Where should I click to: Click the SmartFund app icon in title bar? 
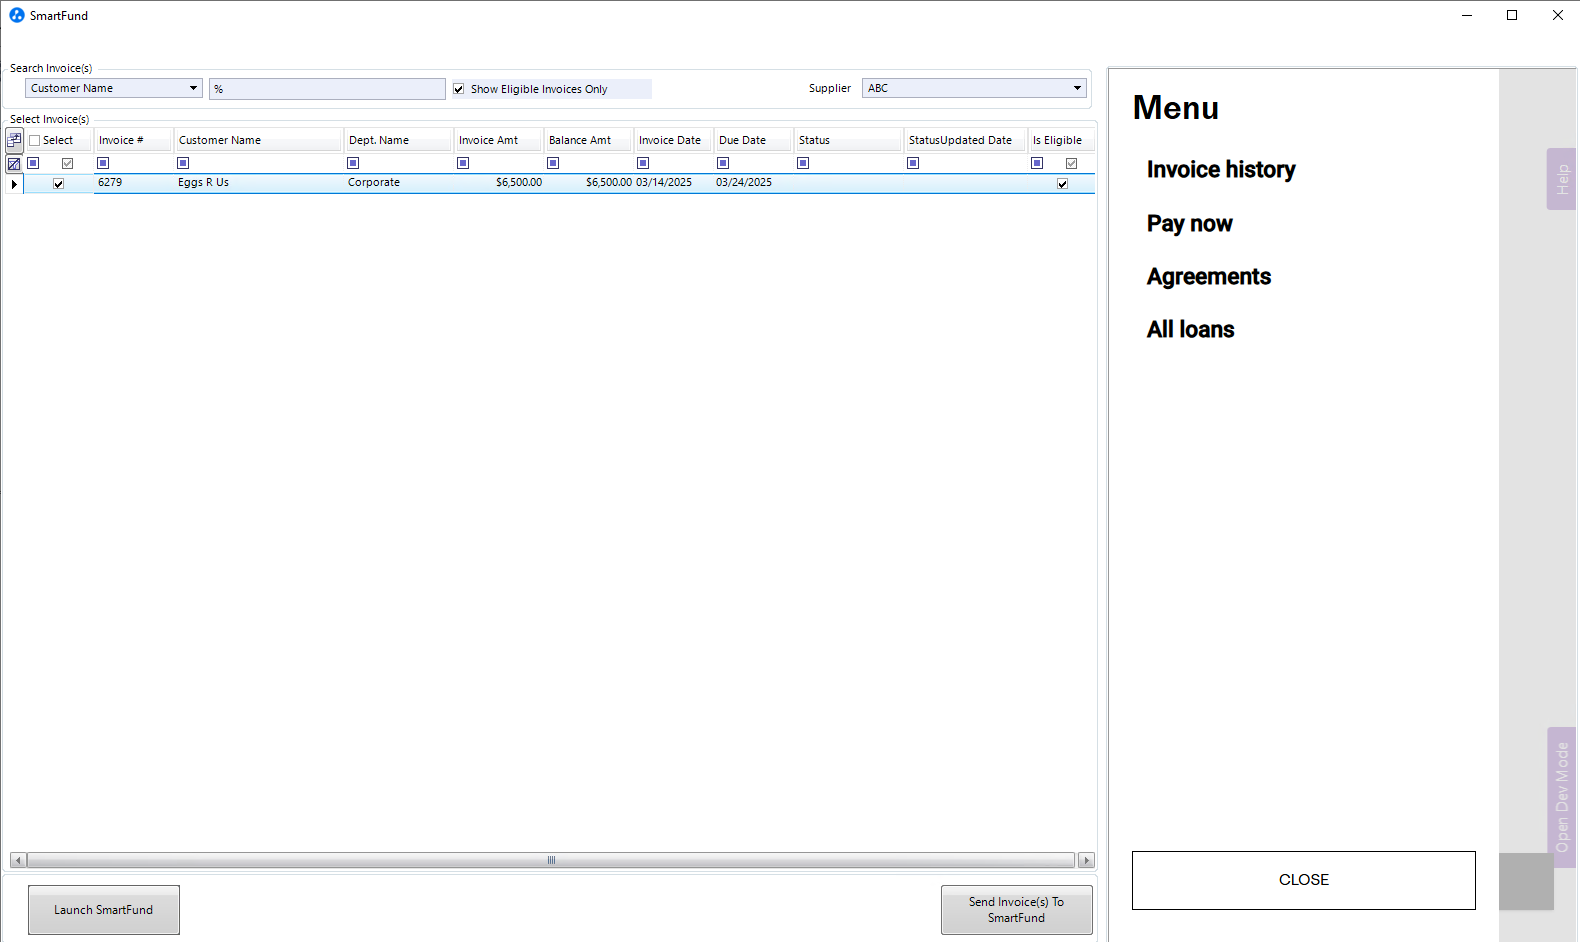coord(17,15)
